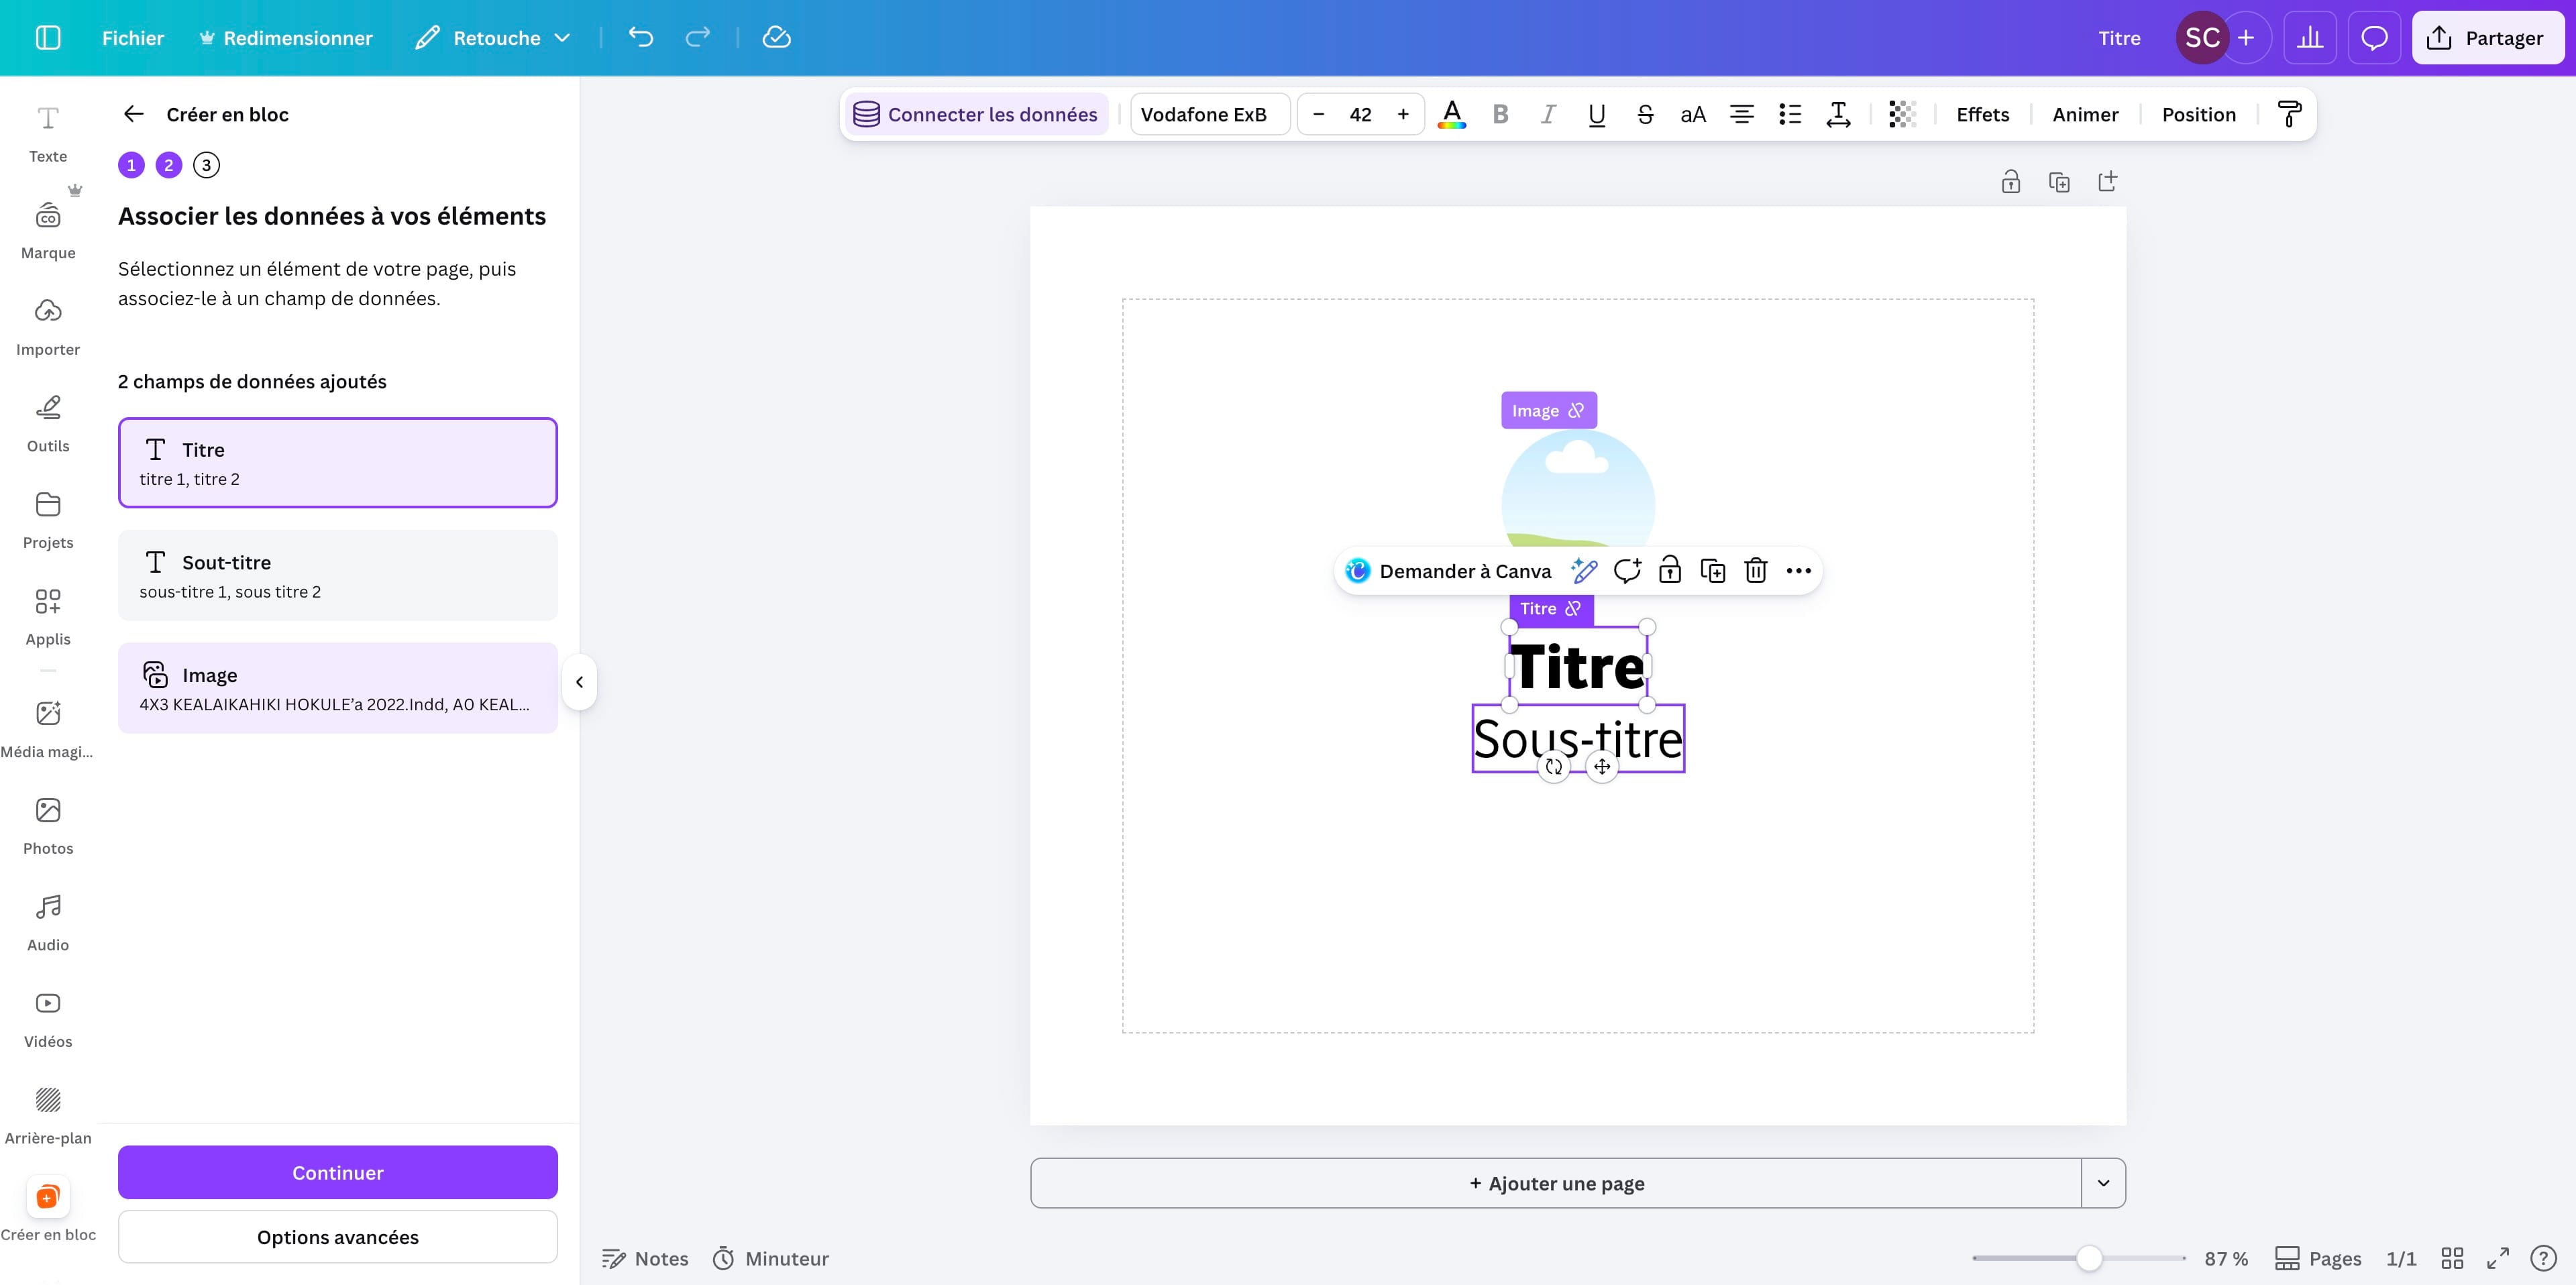The width and height of the screenshot is (2576, 1285).
Task: Go back from Créer en bloc
Action: click(x=134, y=114)
